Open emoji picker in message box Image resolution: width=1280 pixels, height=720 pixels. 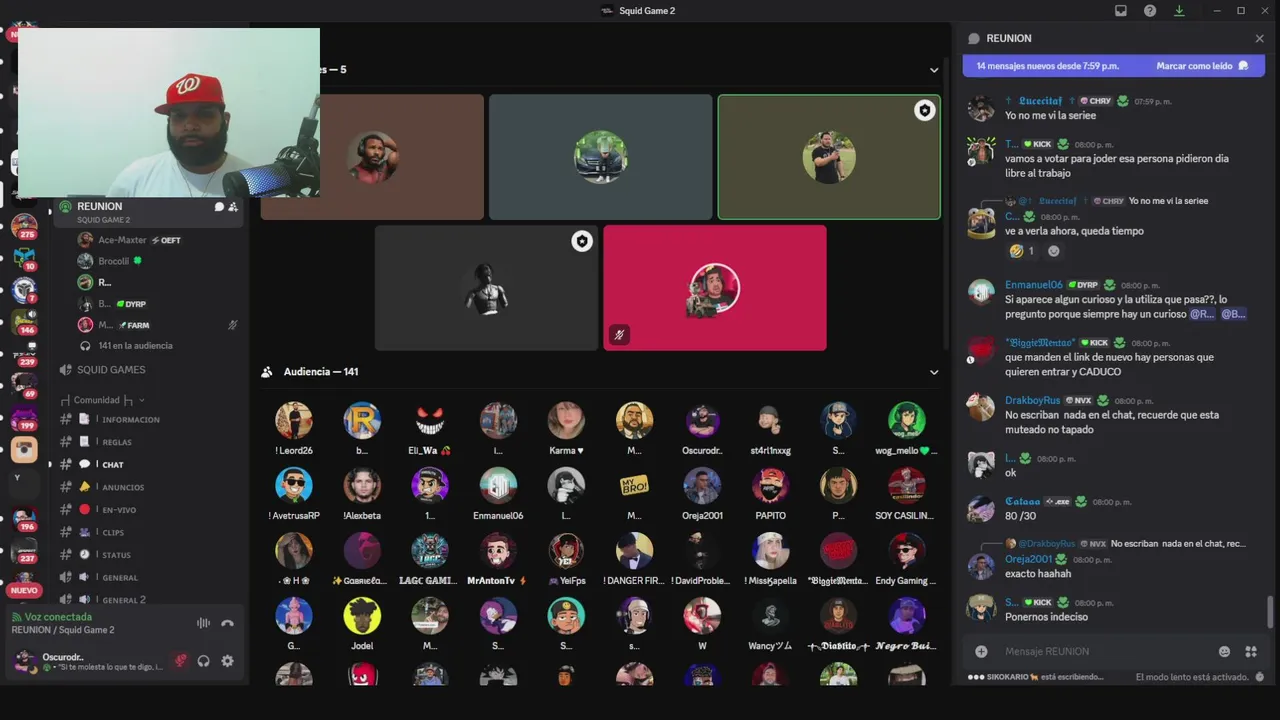click(x=1224, y=651)
